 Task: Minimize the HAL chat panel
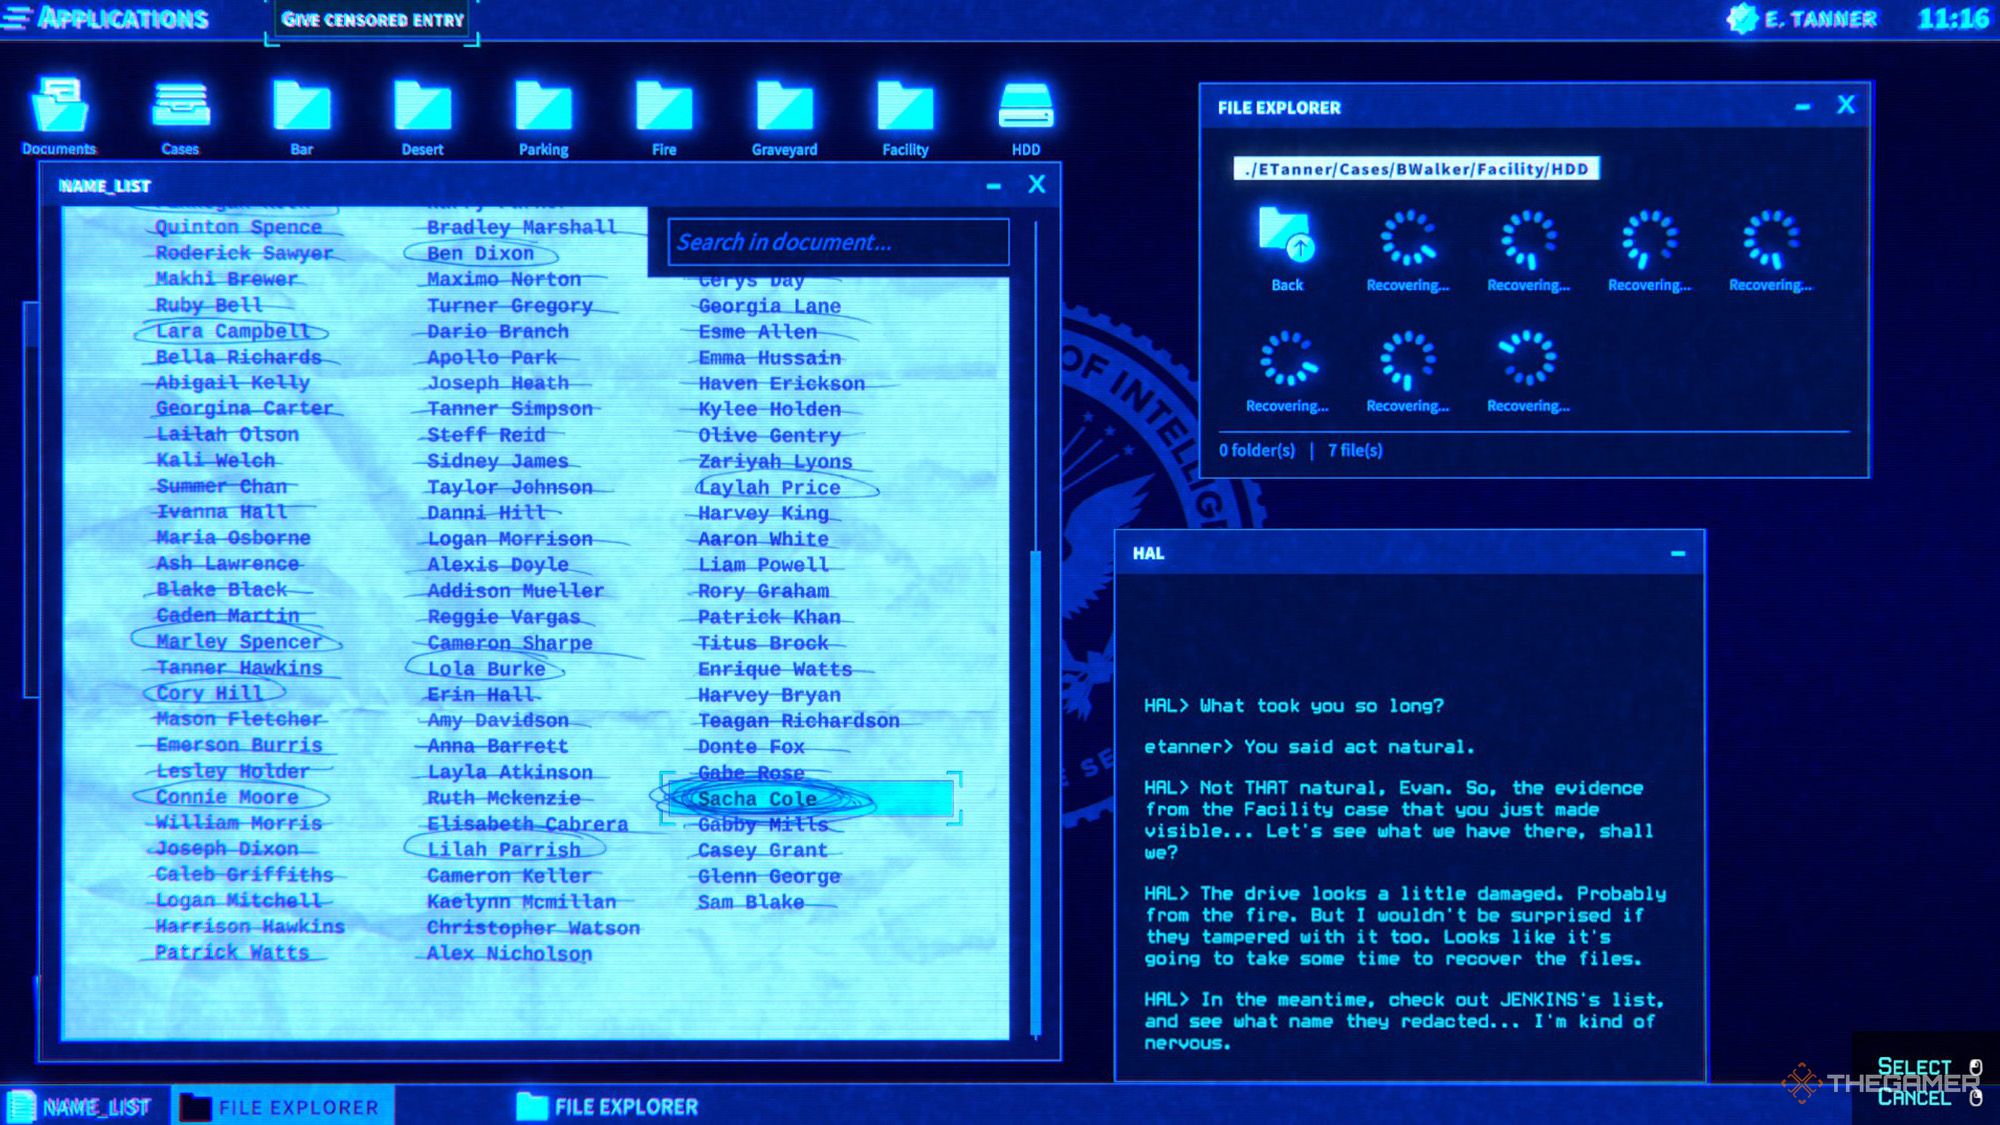point(1679,549)
